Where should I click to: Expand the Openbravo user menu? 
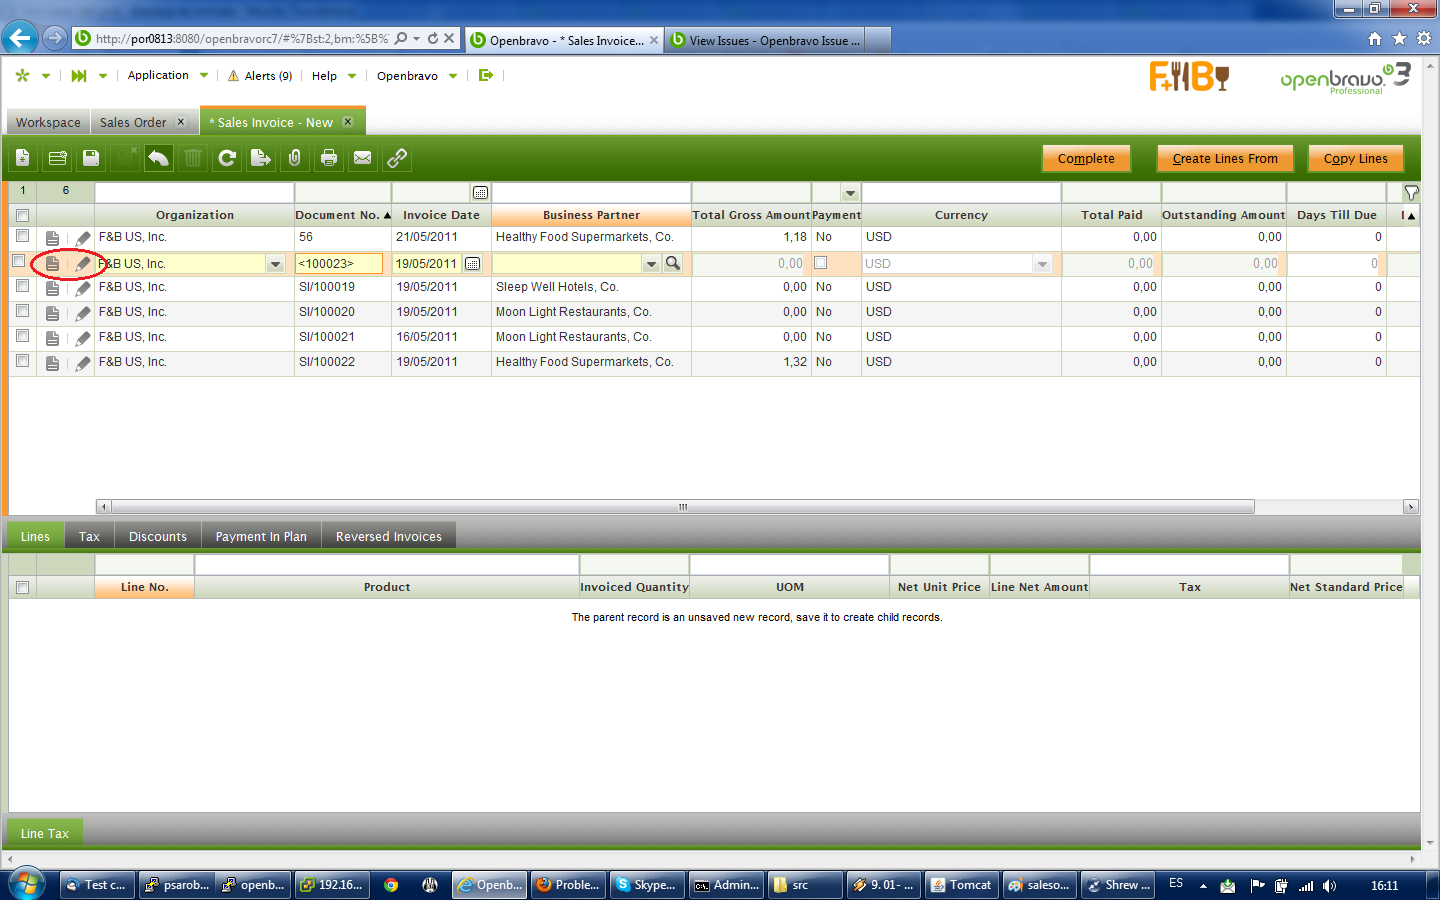pos(417,76)
